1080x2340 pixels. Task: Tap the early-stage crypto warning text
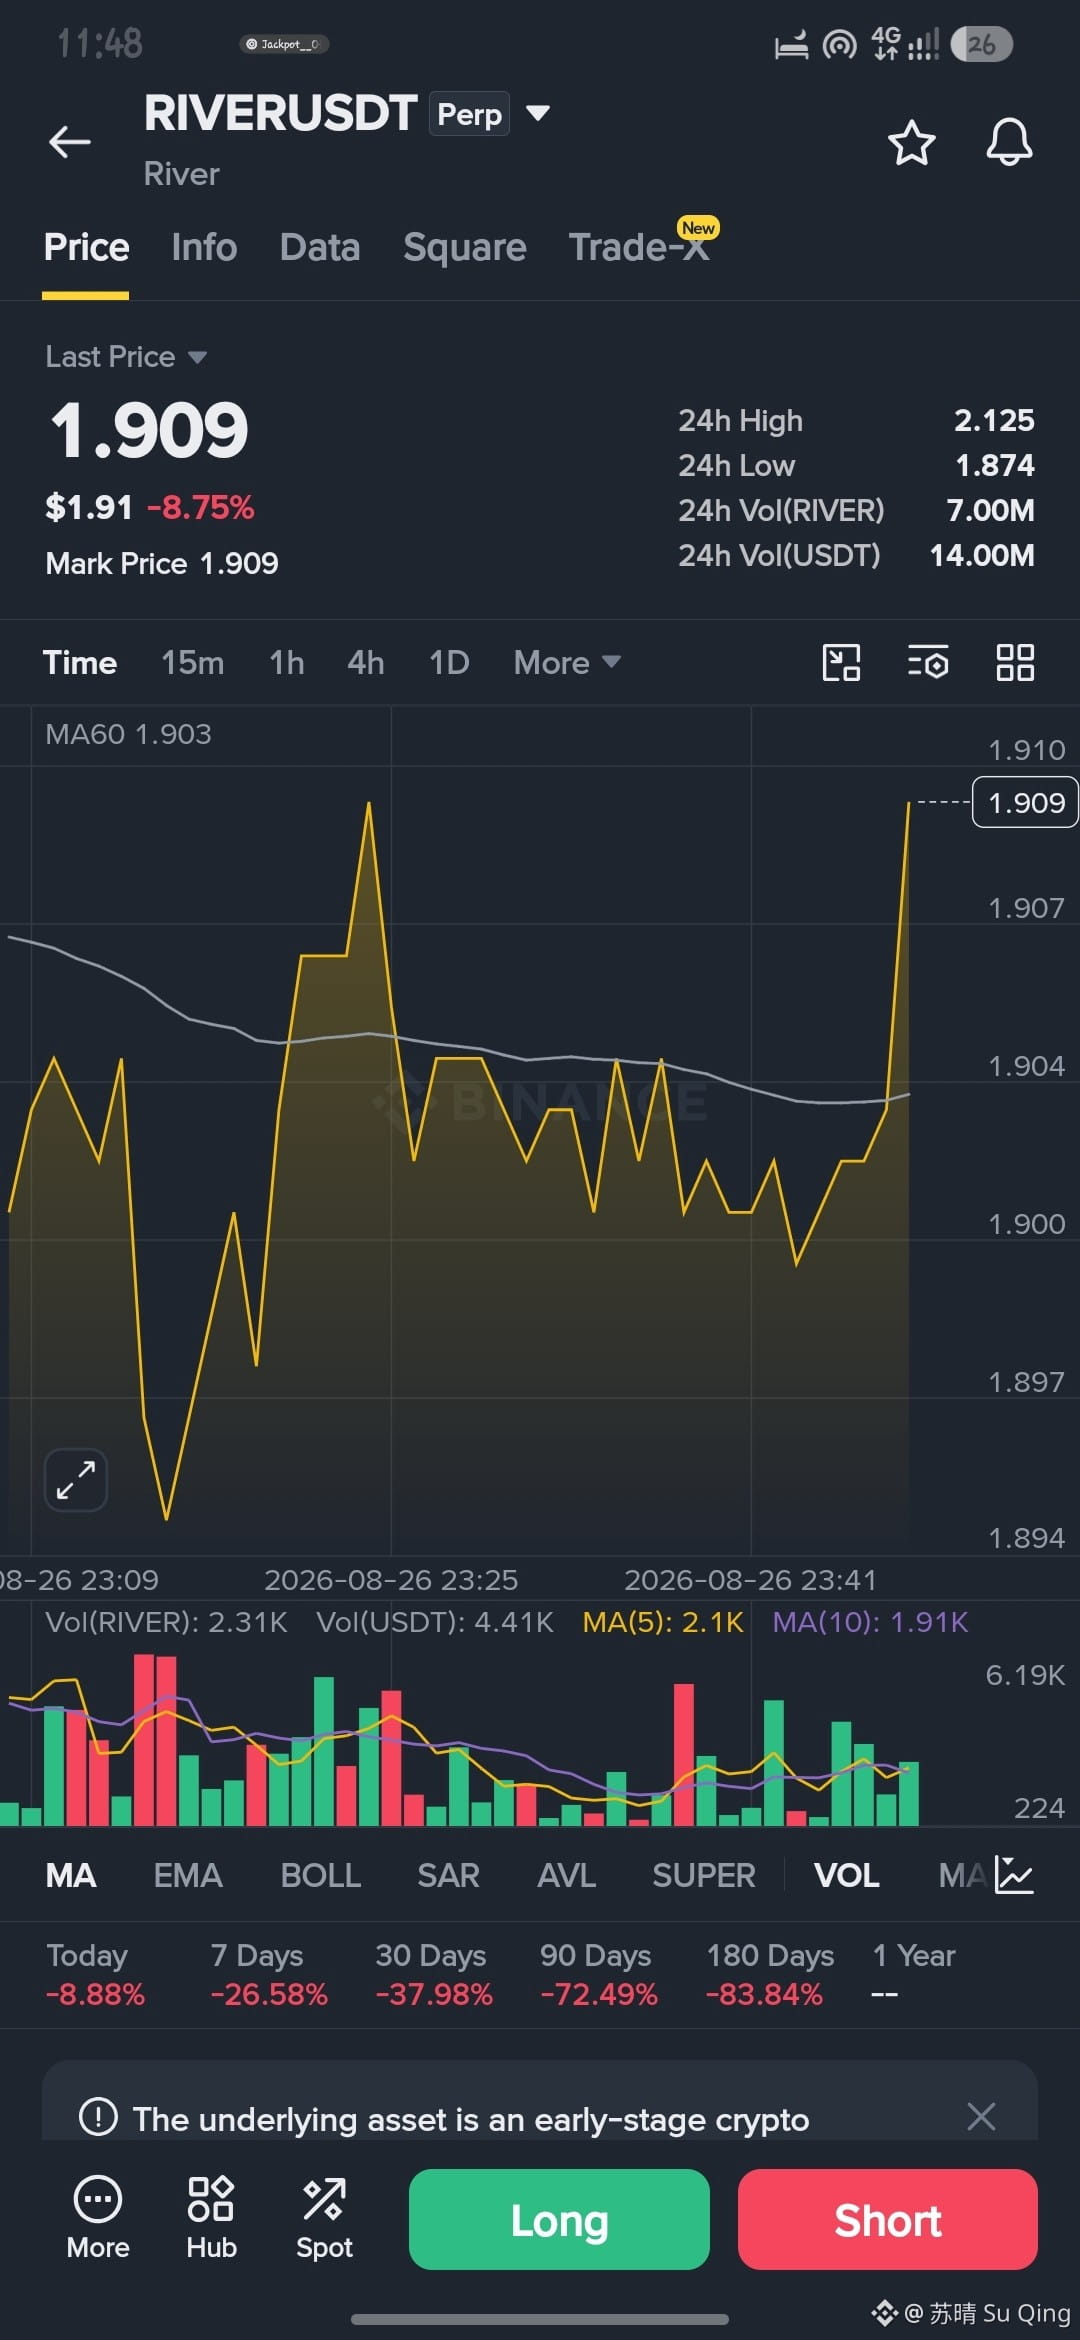tap(471, 2119)
